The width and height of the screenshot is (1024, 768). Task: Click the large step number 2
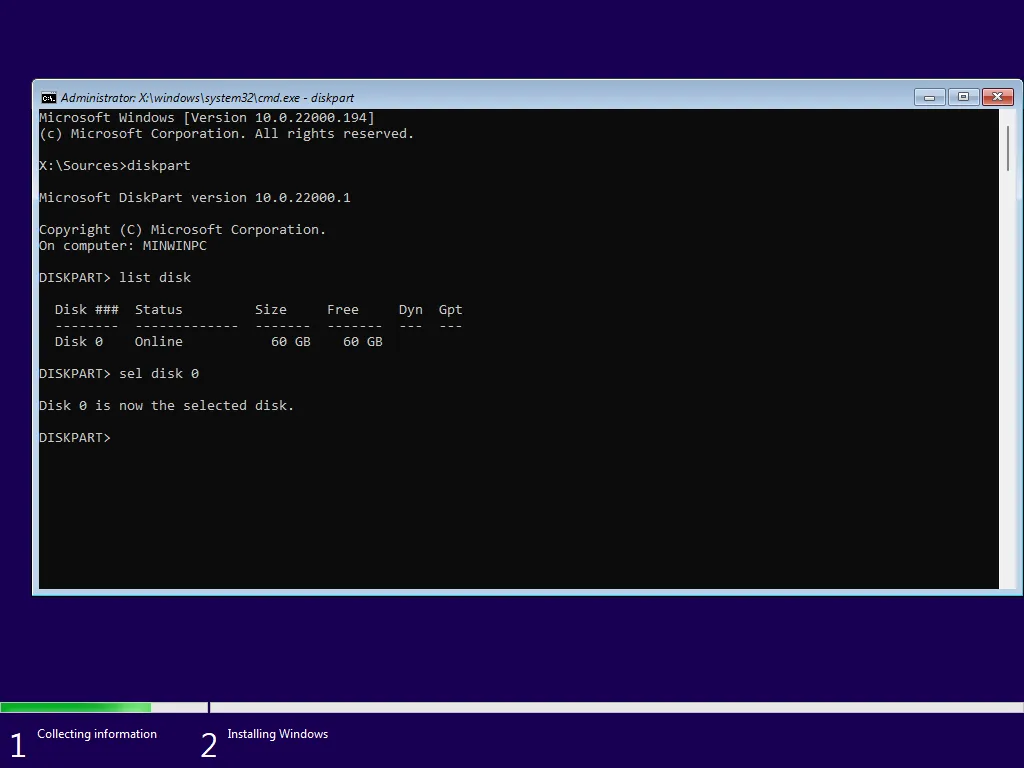click(208, 744)
